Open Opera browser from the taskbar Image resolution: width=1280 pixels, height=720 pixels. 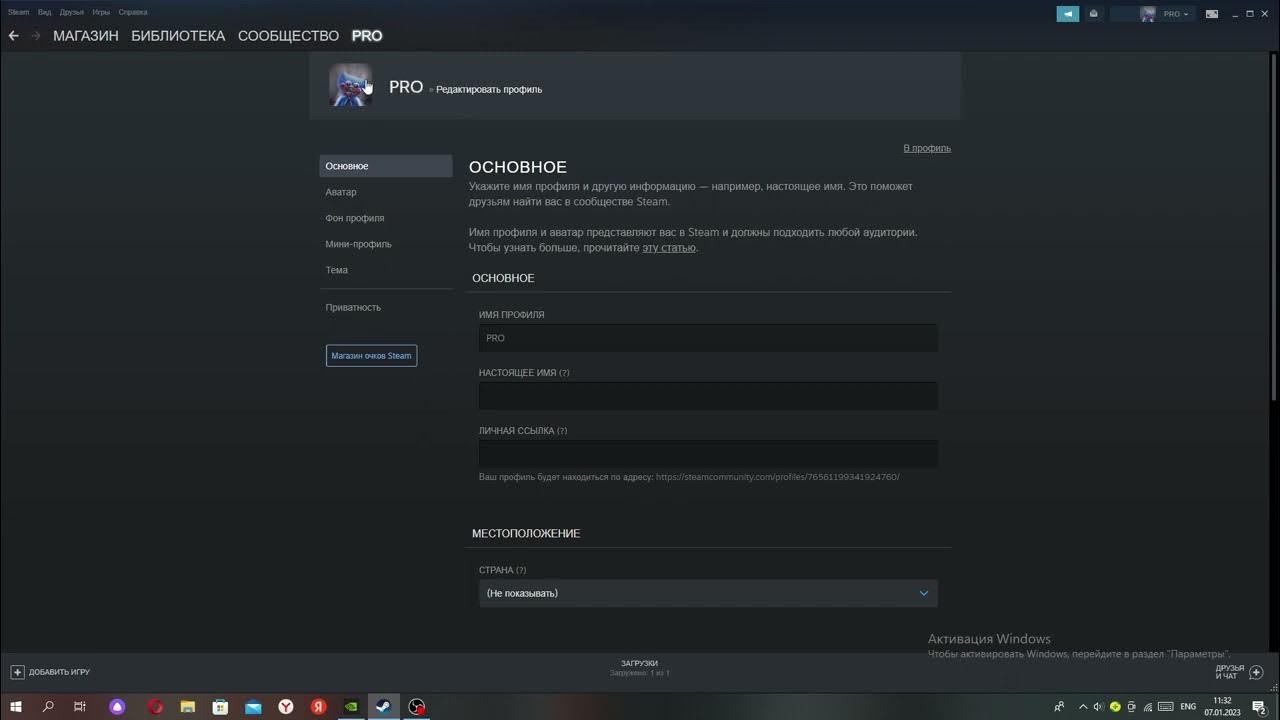click(x=155, y=707)
